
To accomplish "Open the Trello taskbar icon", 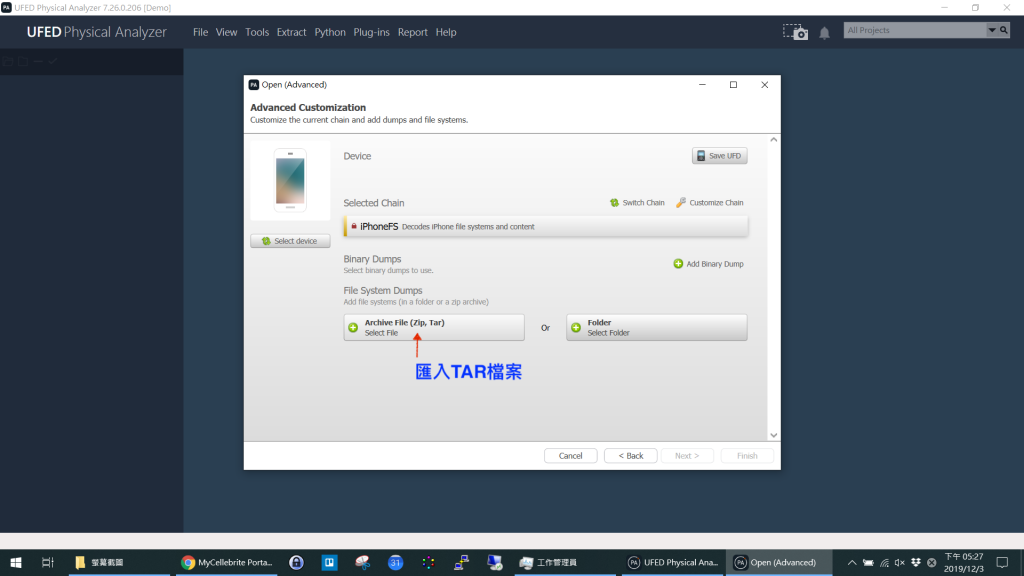I will (329, 562).
